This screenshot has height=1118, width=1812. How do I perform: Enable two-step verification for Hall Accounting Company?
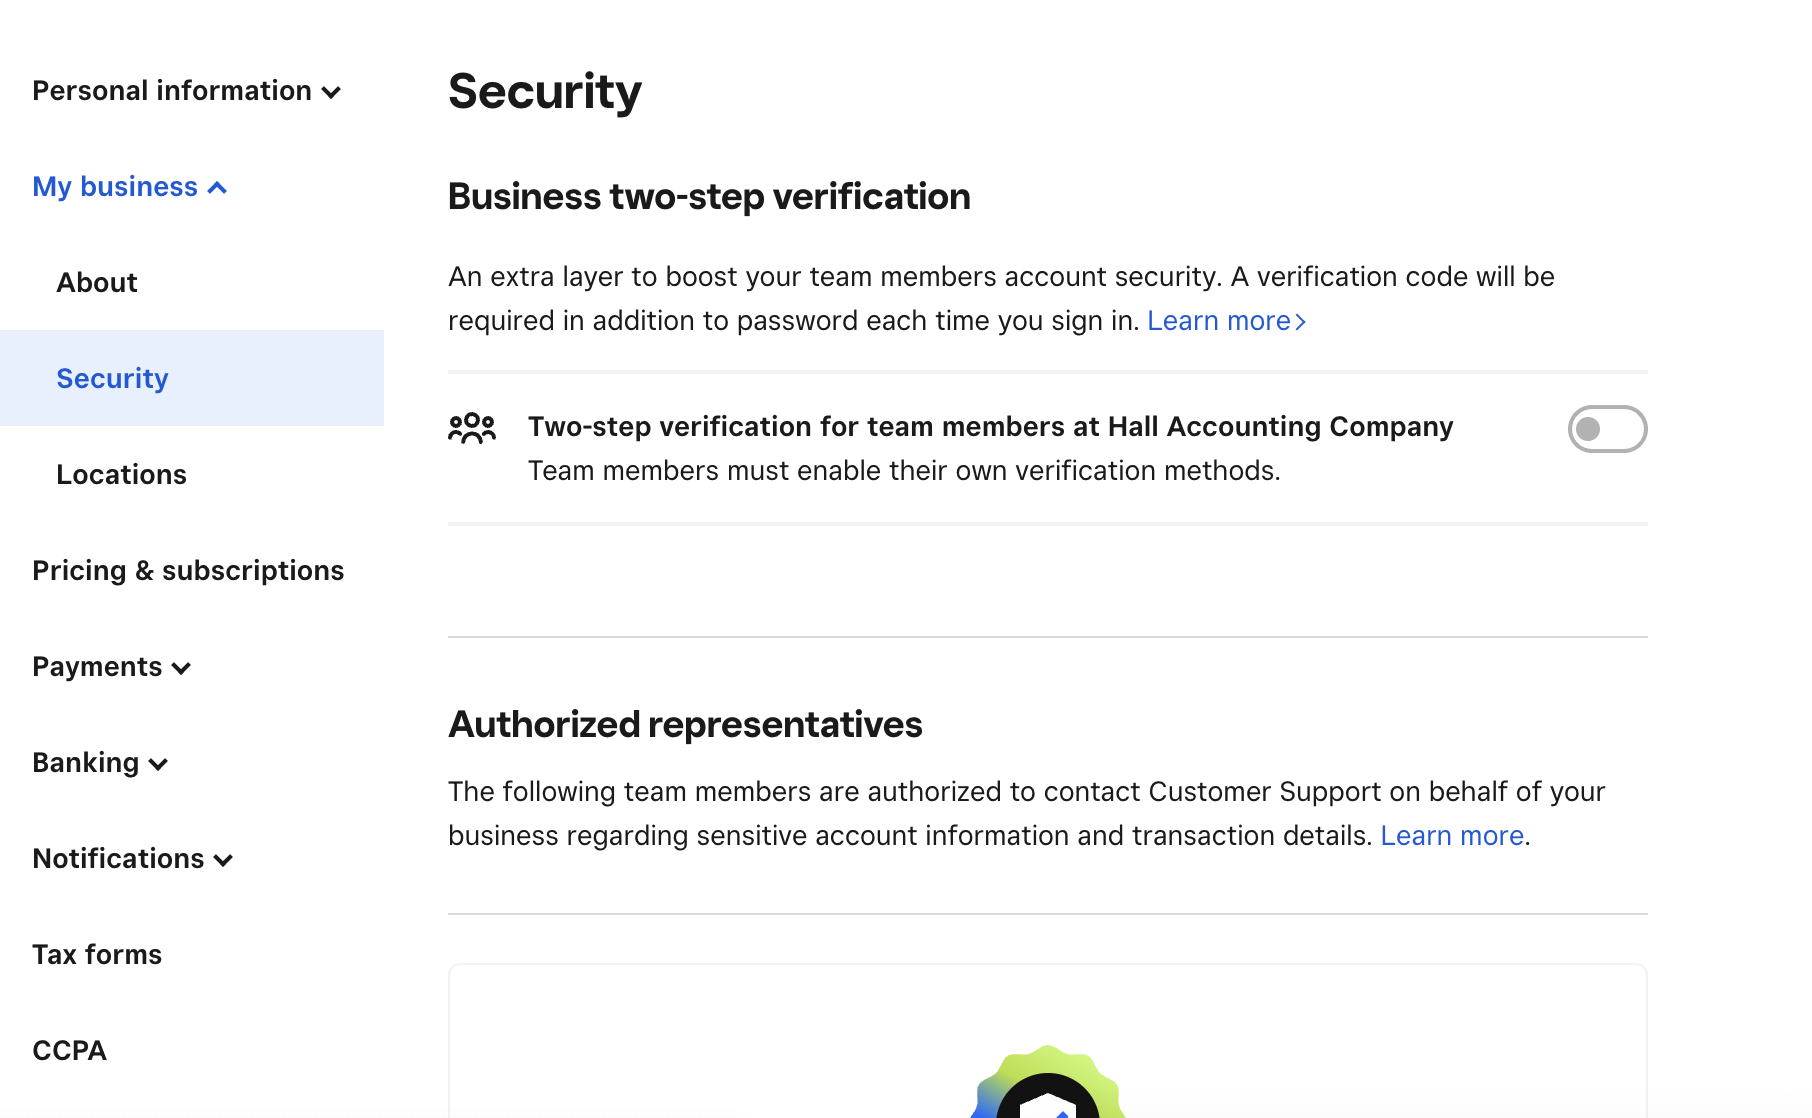click(1606, 429)
